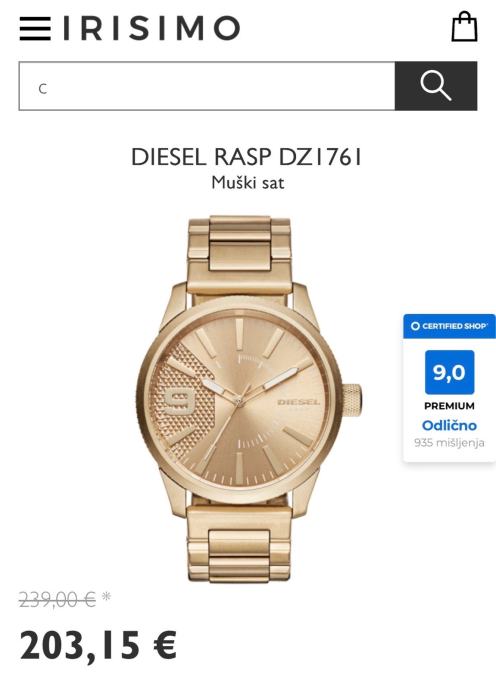Open the gold Diesel watch image
The height and width of the screenshot is (690, 496).
pos(249,398)
